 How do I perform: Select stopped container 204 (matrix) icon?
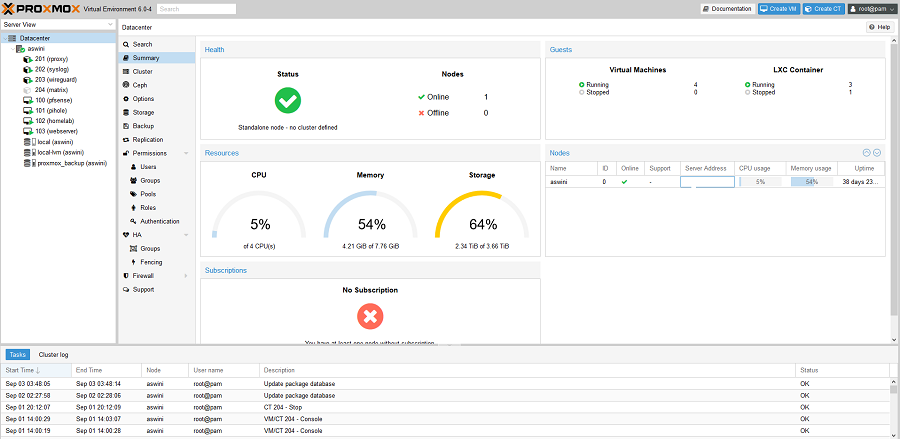pyautogui.click(x=27, y=90)
